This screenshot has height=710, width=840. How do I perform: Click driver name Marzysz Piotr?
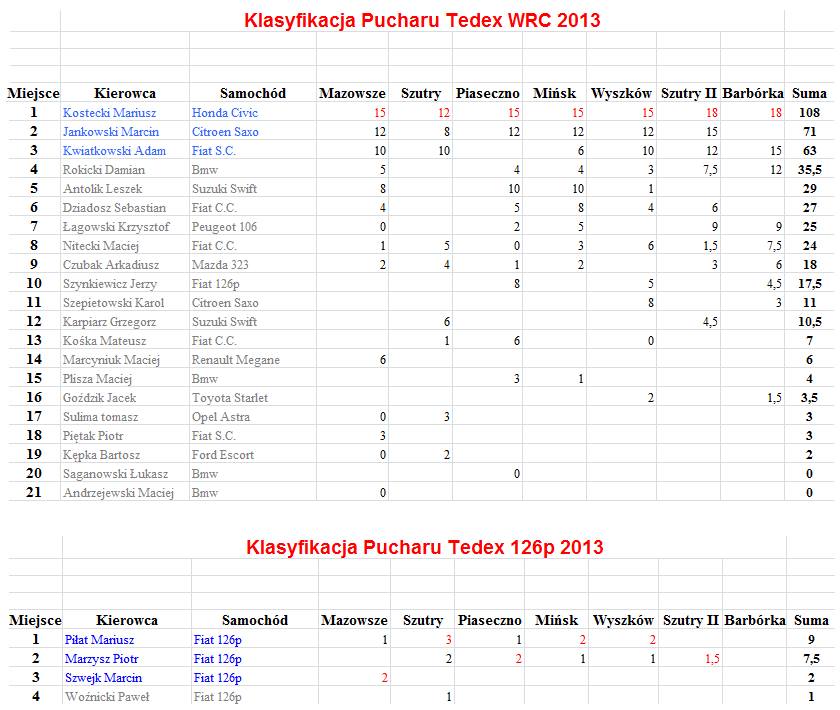click(x=102, y=659)
